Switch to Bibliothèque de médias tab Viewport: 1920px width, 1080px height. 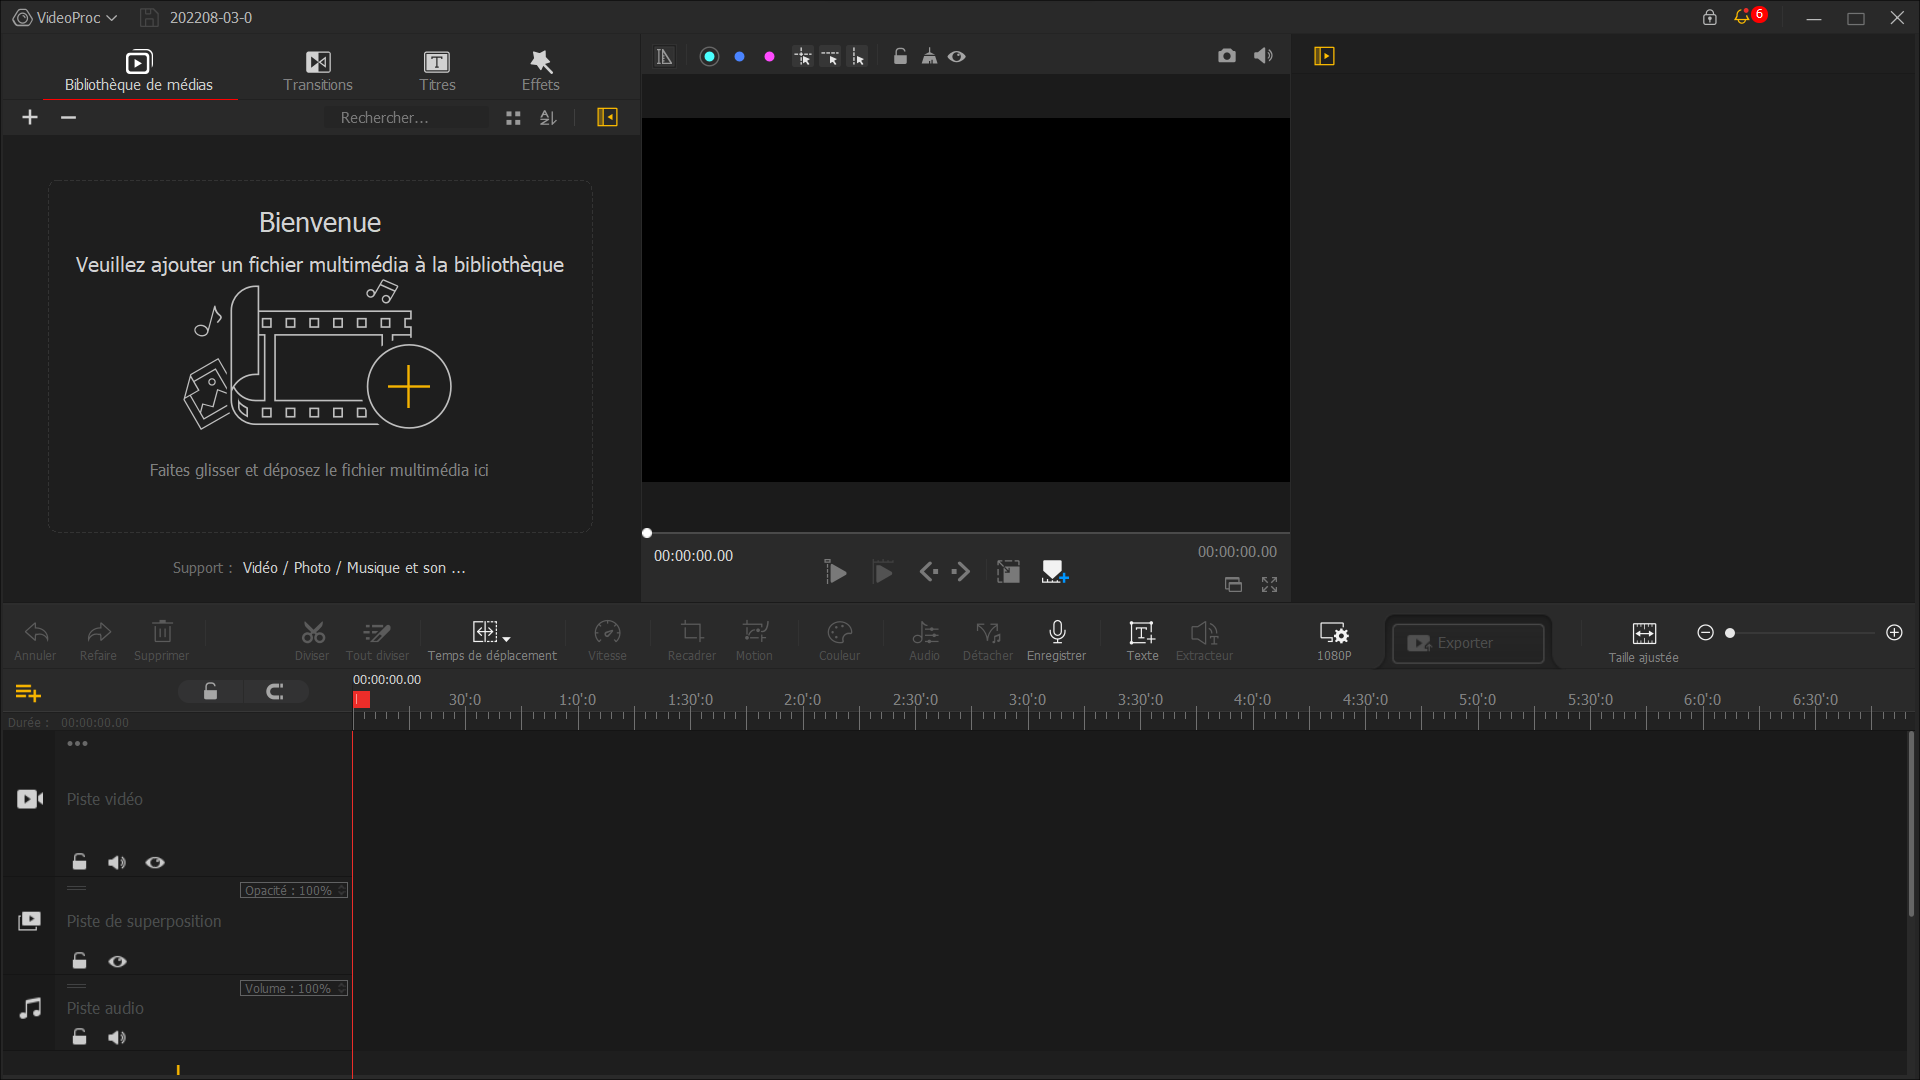coord(139,71)
